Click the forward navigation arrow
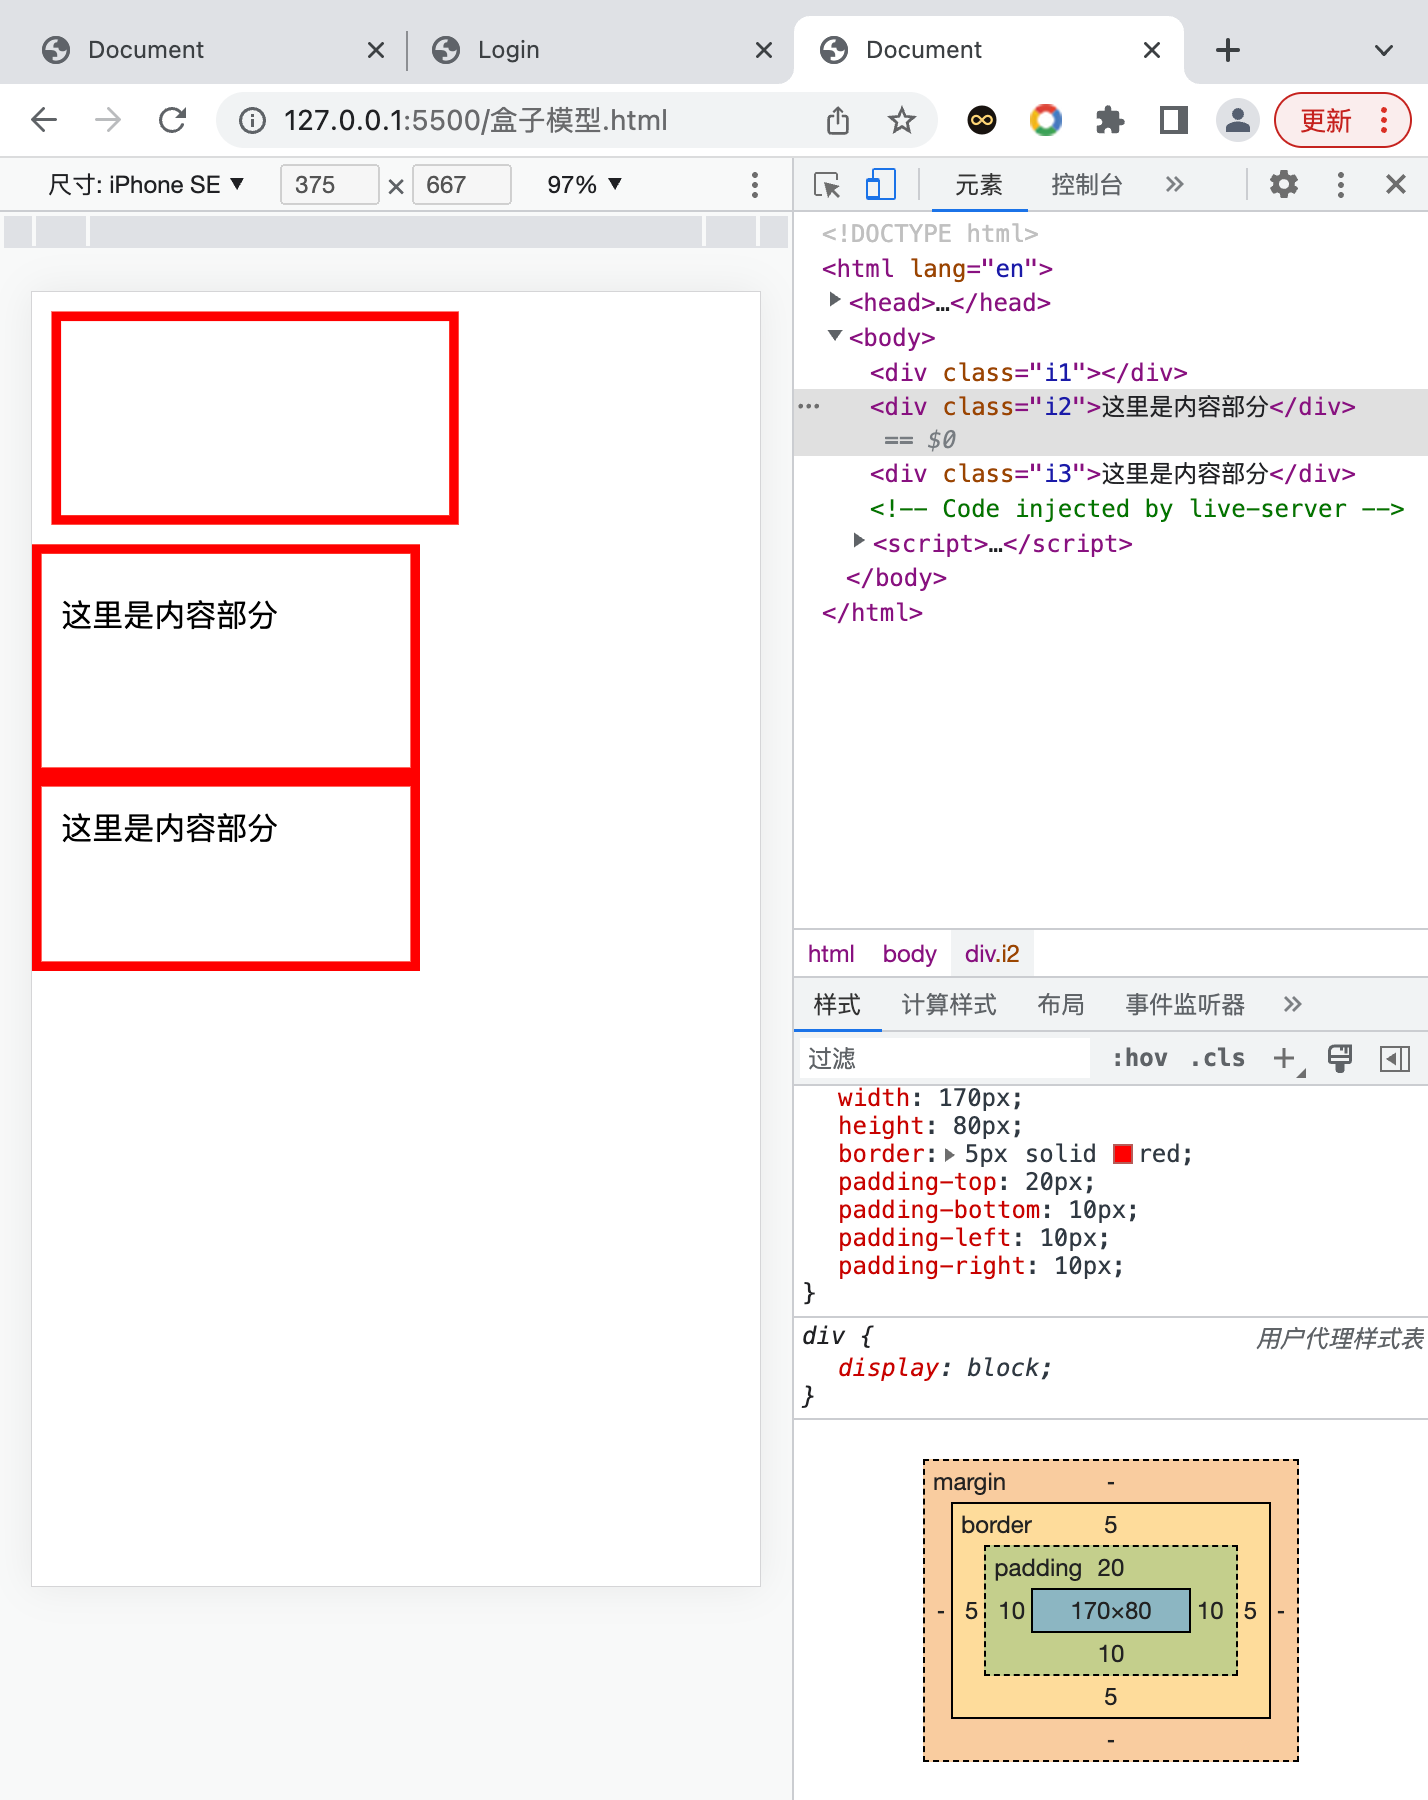The height and width of the screenshot is (1800, 1428). pyautogui.click(x=108, y=120)
